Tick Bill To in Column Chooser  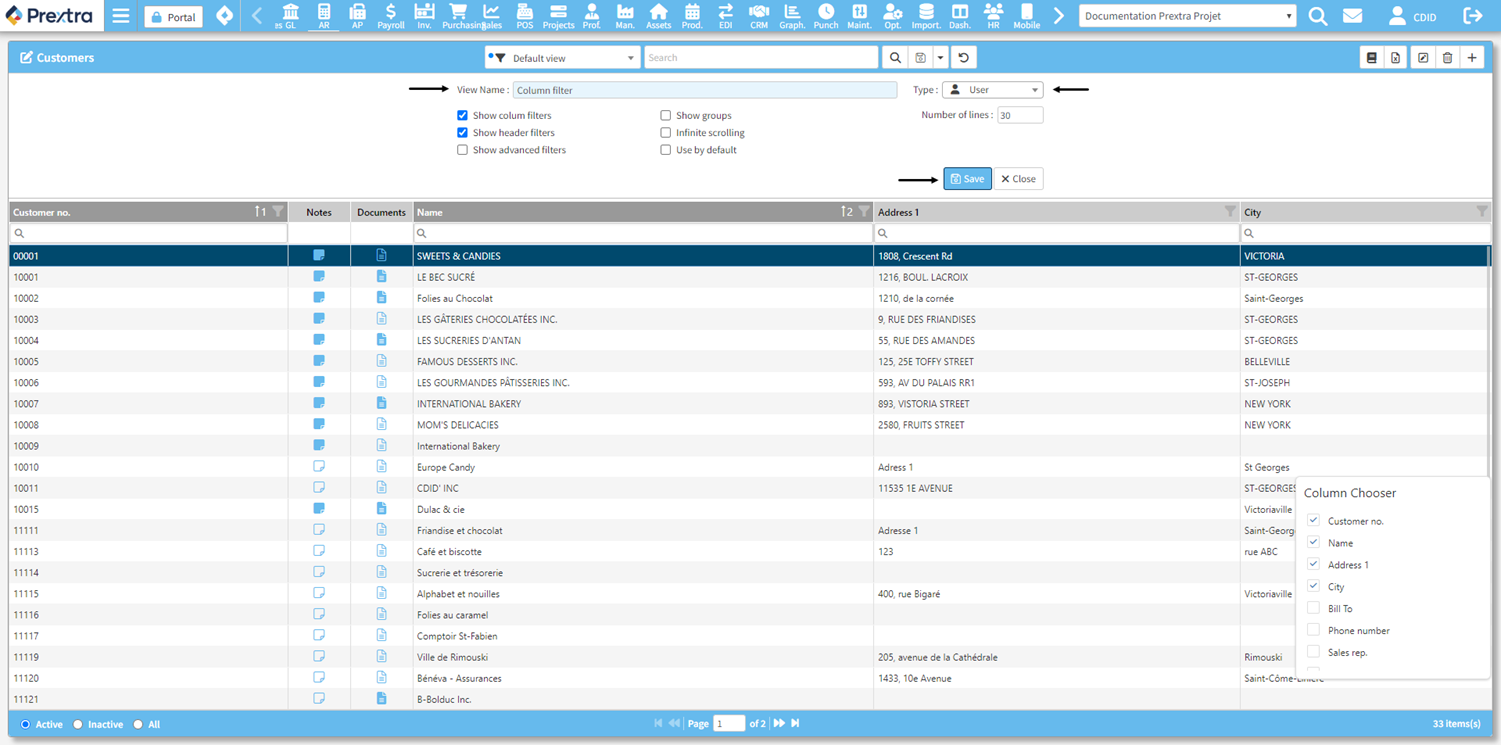(x=1313, y=608)
